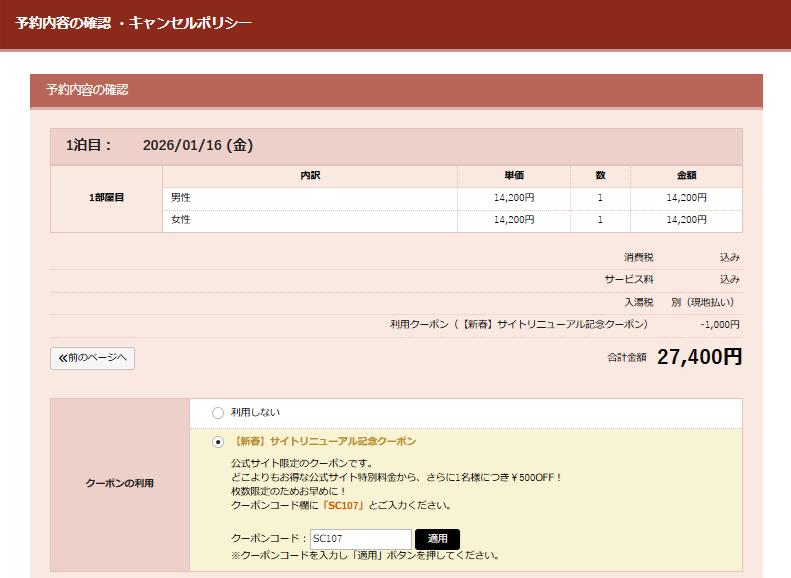Click the 前のページへ back button
This screenshot has height=578, width=791.
(92, 358)
